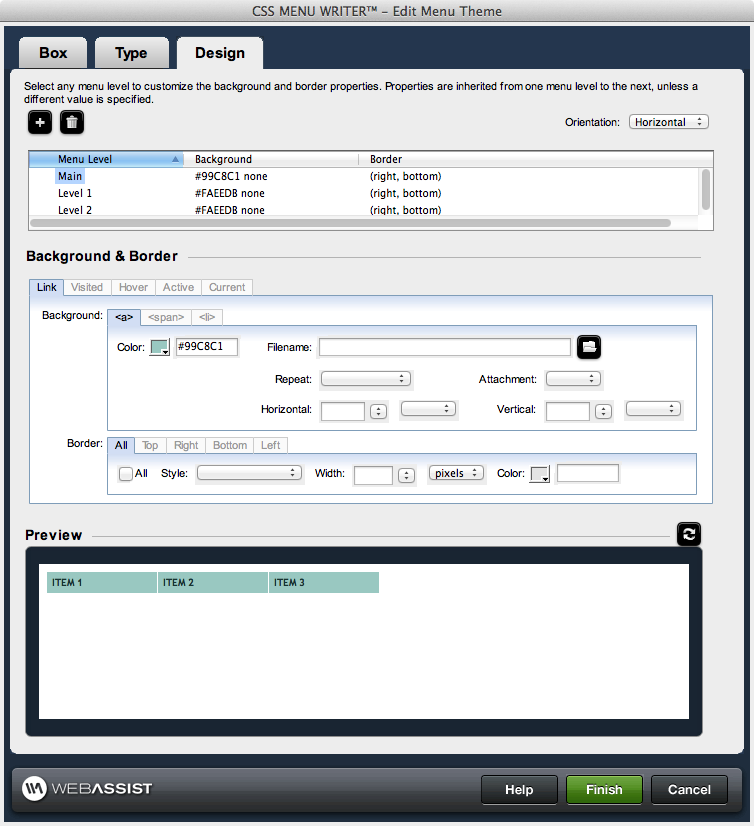Click the Border column header
The image size is (754, 826).
(536, 159)
